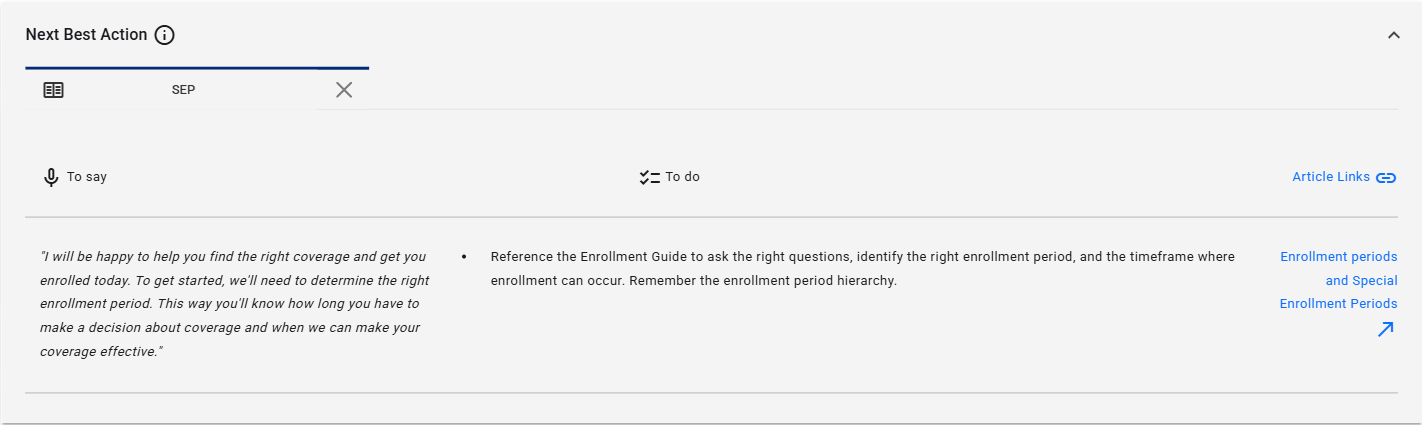Image resolution: width=1422 pixels, height=425 pixels.
Task: Click the external-link arrow under Enrollment Periods
Action: pyautogui.click(x=1385, y=329)
